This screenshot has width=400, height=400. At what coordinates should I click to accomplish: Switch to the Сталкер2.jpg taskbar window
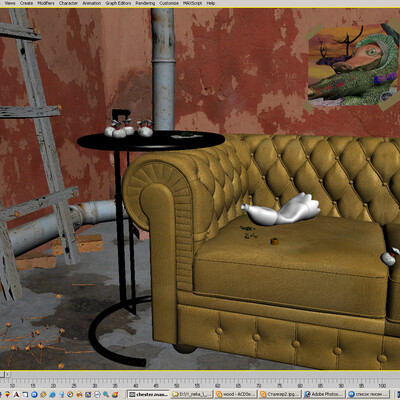279,394
